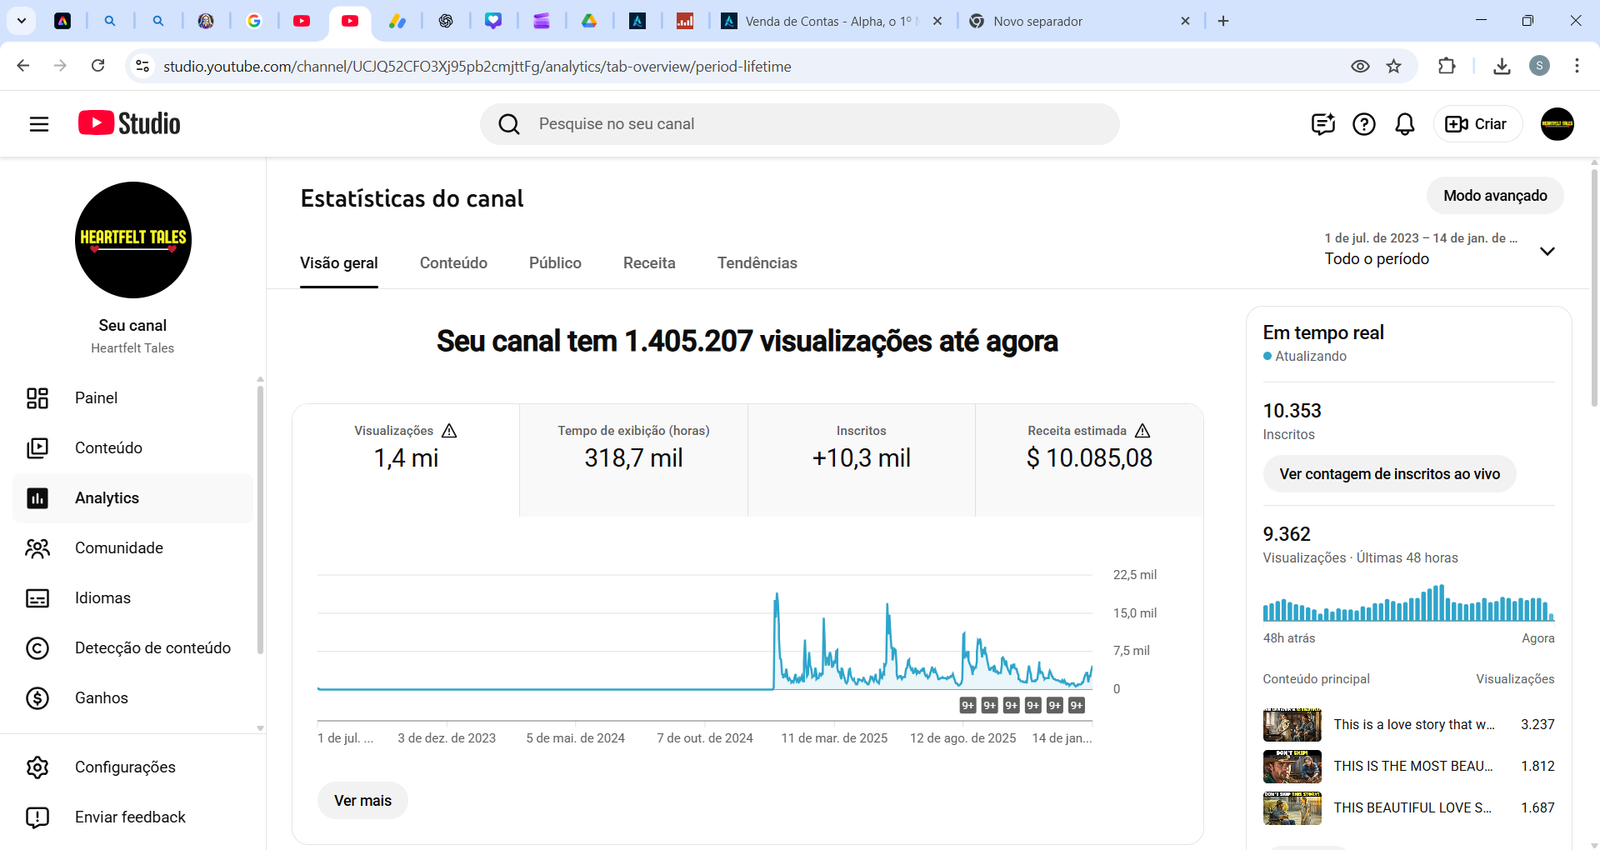Click the Ver mais button under the chart

coord(363,801)
